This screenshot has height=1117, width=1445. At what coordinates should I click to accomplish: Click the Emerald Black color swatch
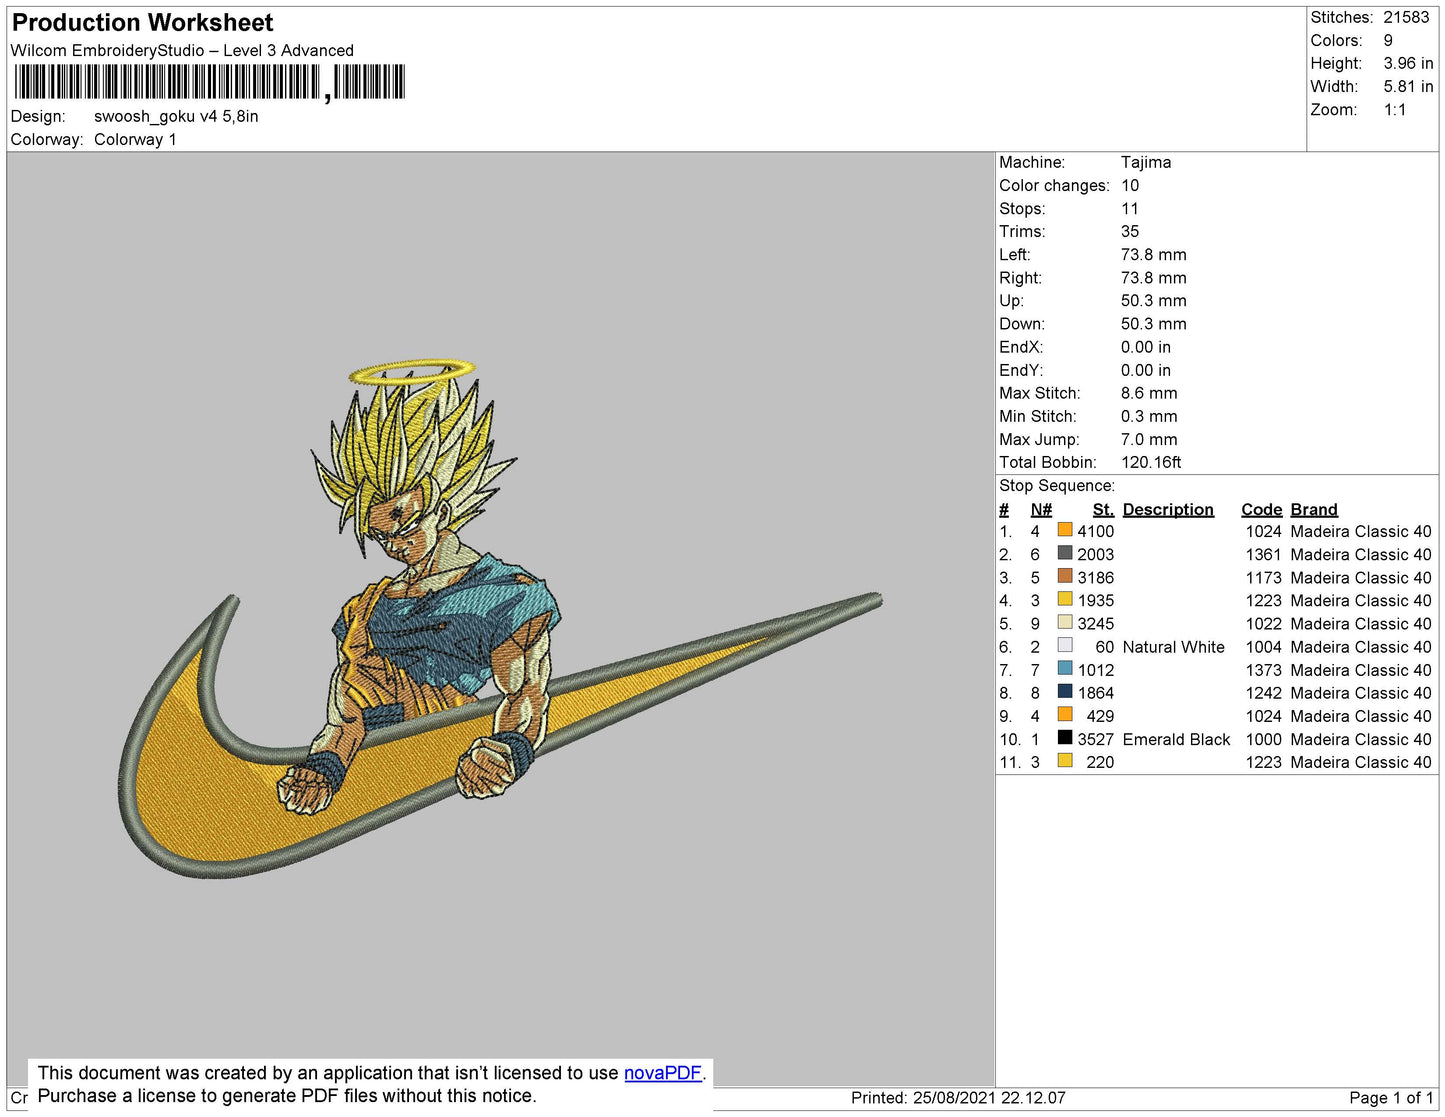(x=1065, y=738)
